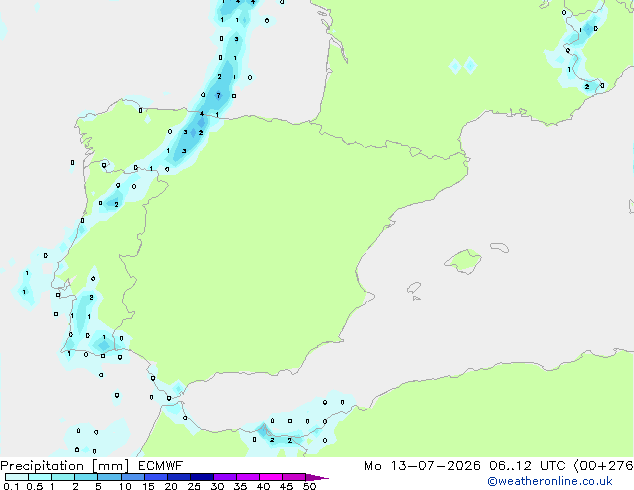Click the 'Precipitation' title text
This screenshot has height=490, width=634.
pyautogui.click(x=42, y=466)
